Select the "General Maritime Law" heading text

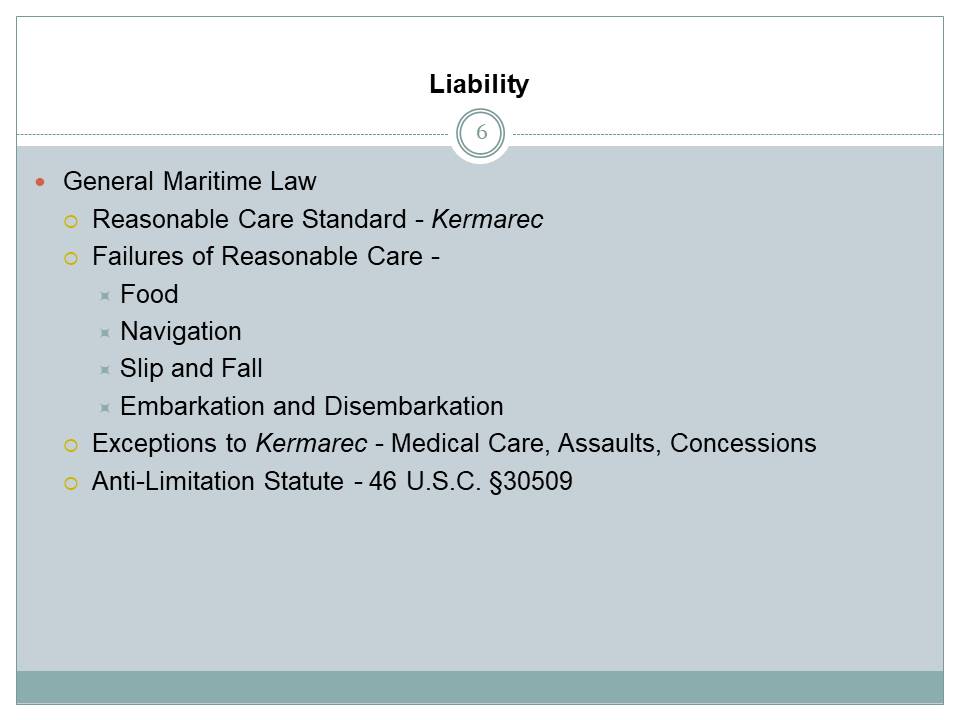[x=189, y=181]
